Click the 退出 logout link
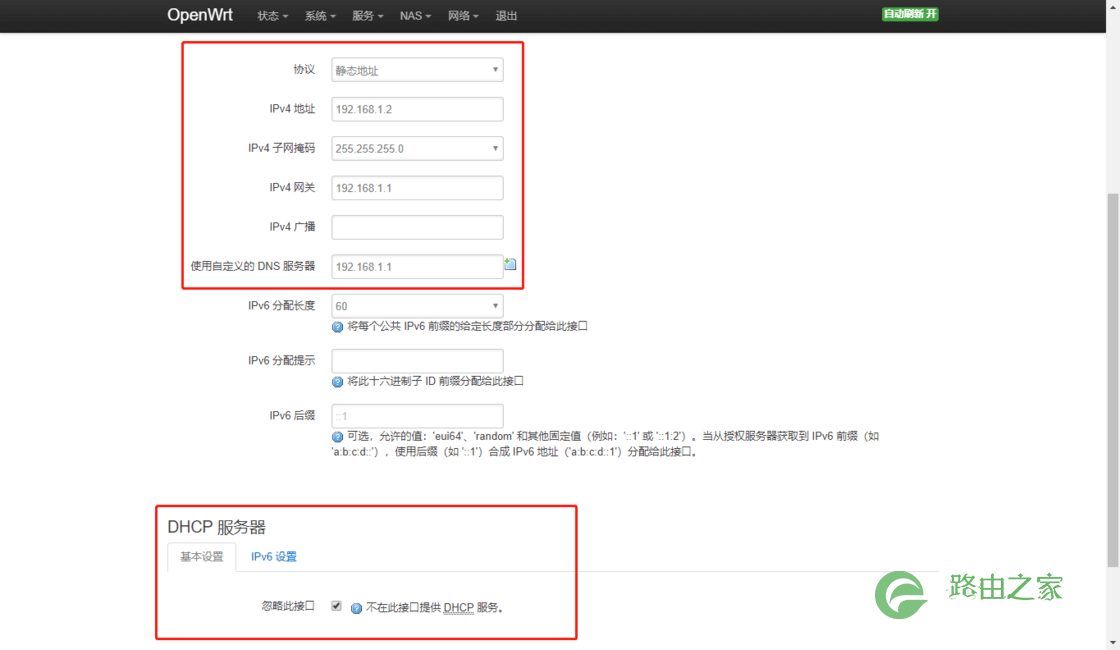The width and height of the screenshot is (1120, 650). [506, 16]
